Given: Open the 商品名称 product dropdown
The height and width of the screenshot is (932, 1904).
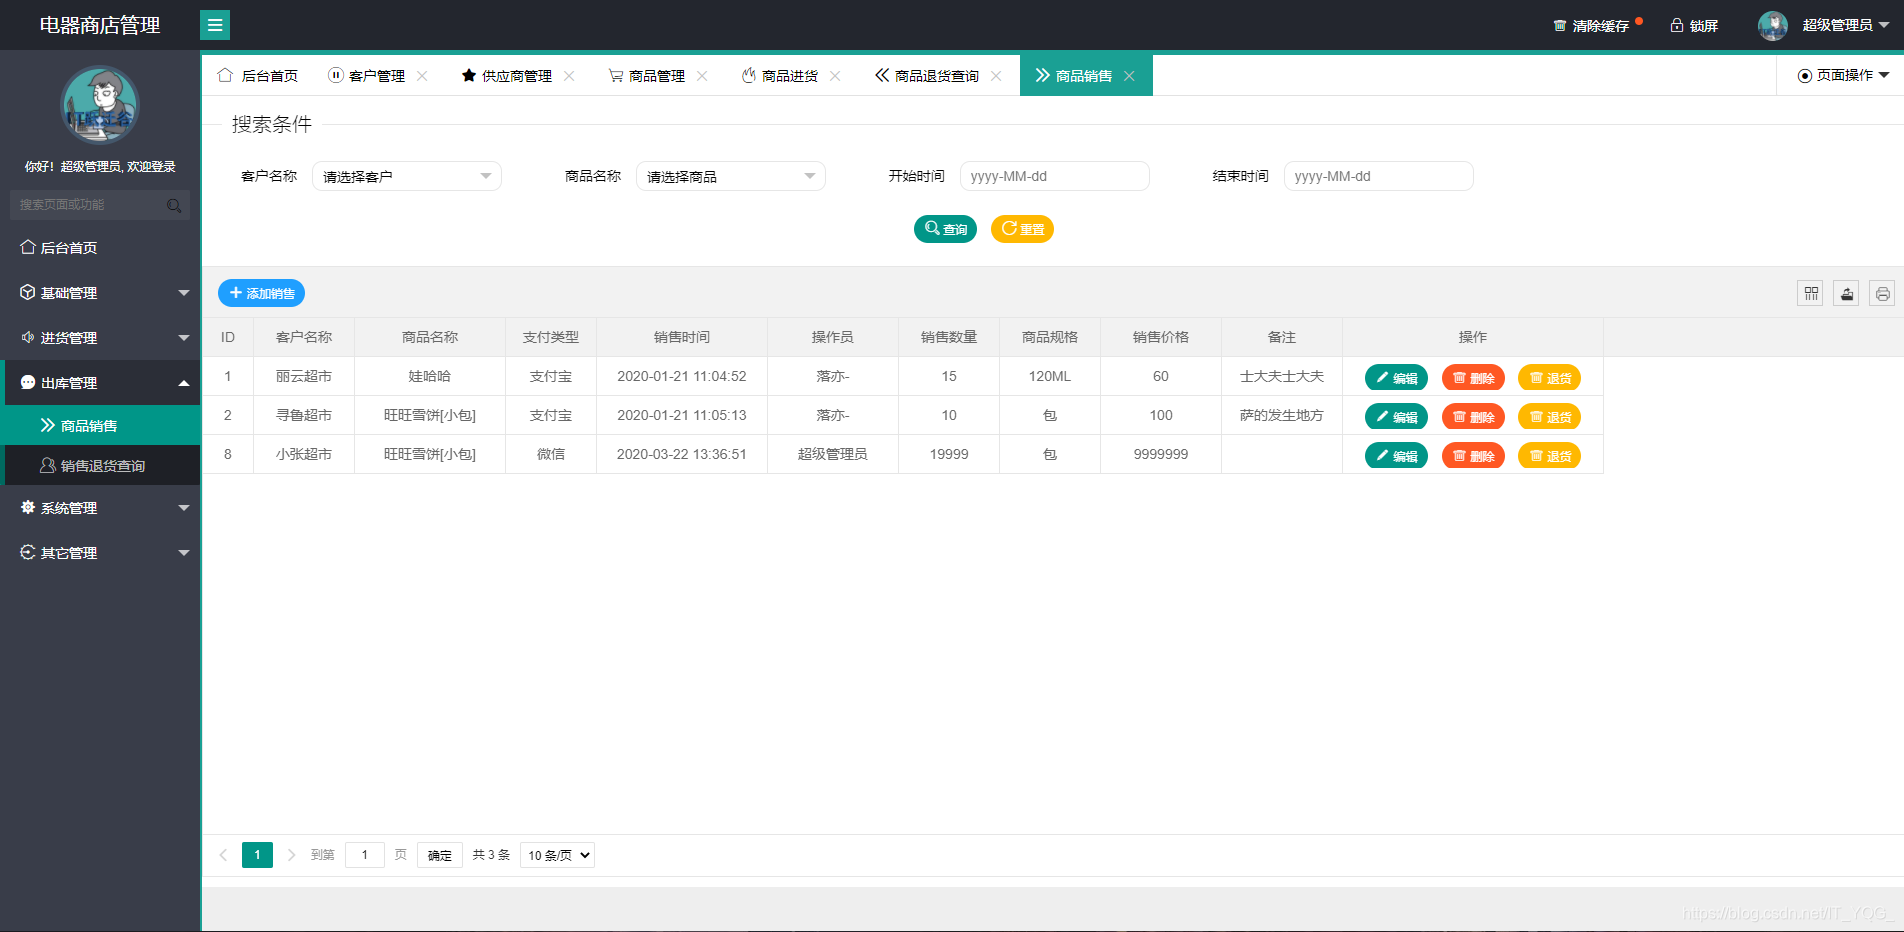Looking at the screenshot, I should pyautogui.click(x=730, y=176).
